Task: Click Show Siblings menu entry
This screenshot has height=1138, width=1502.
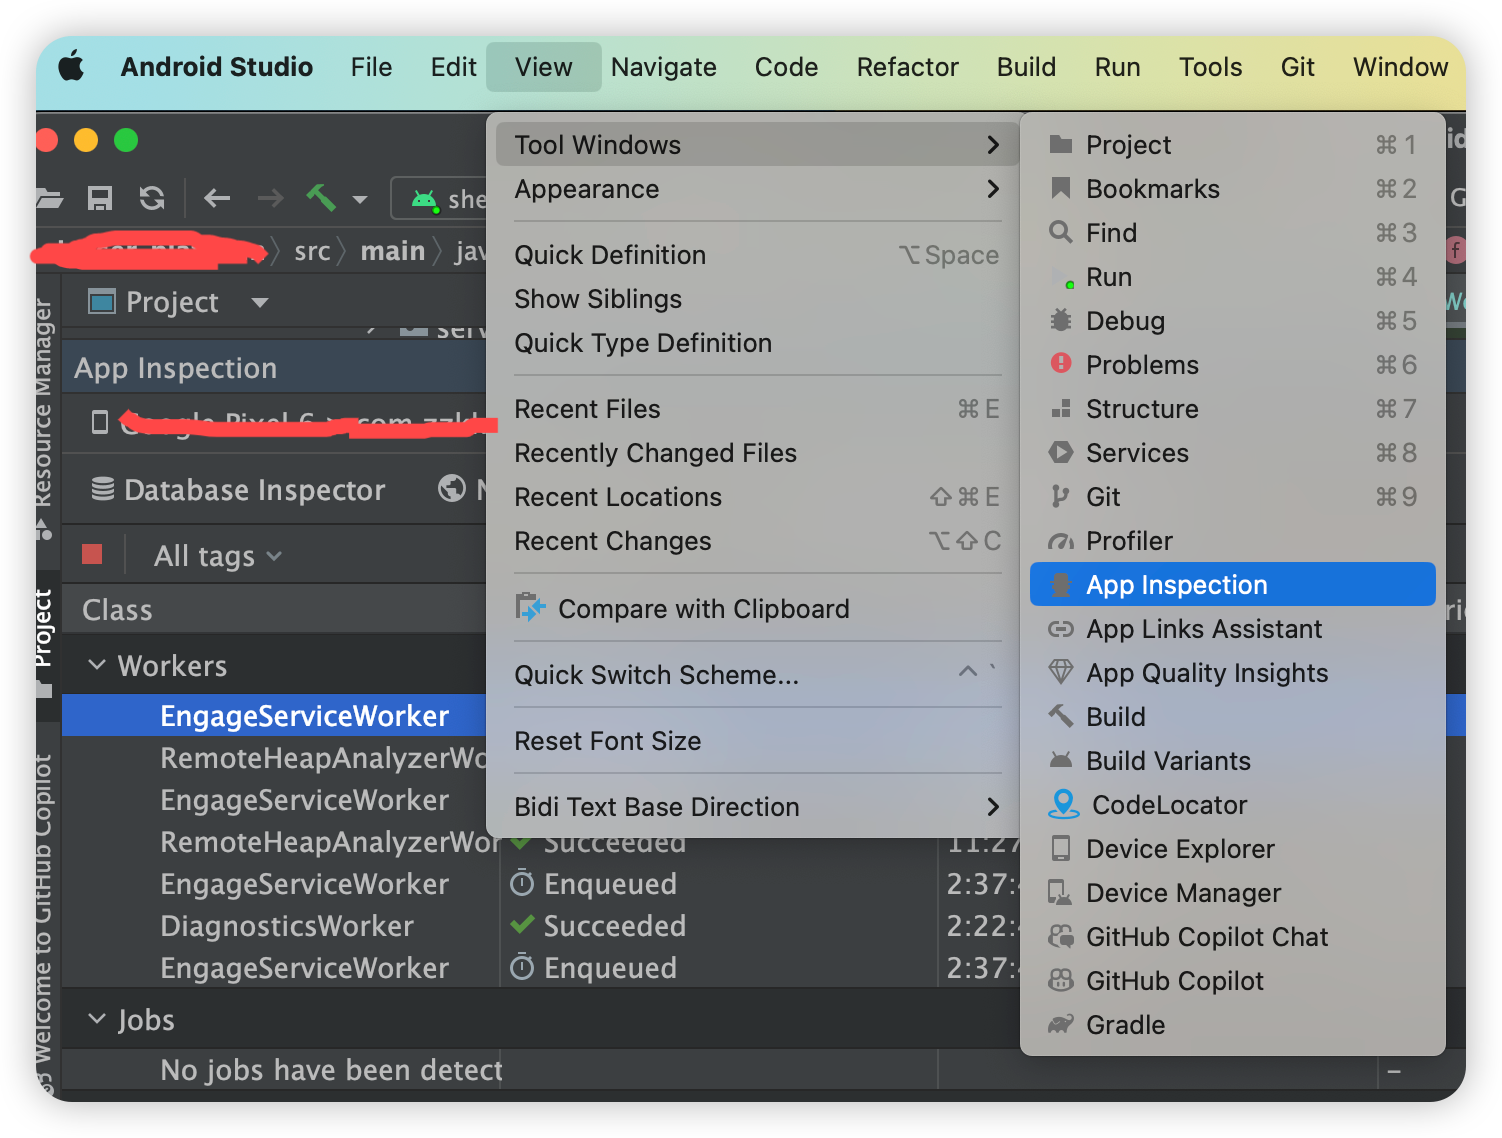Action: click(x=756, y=299)
